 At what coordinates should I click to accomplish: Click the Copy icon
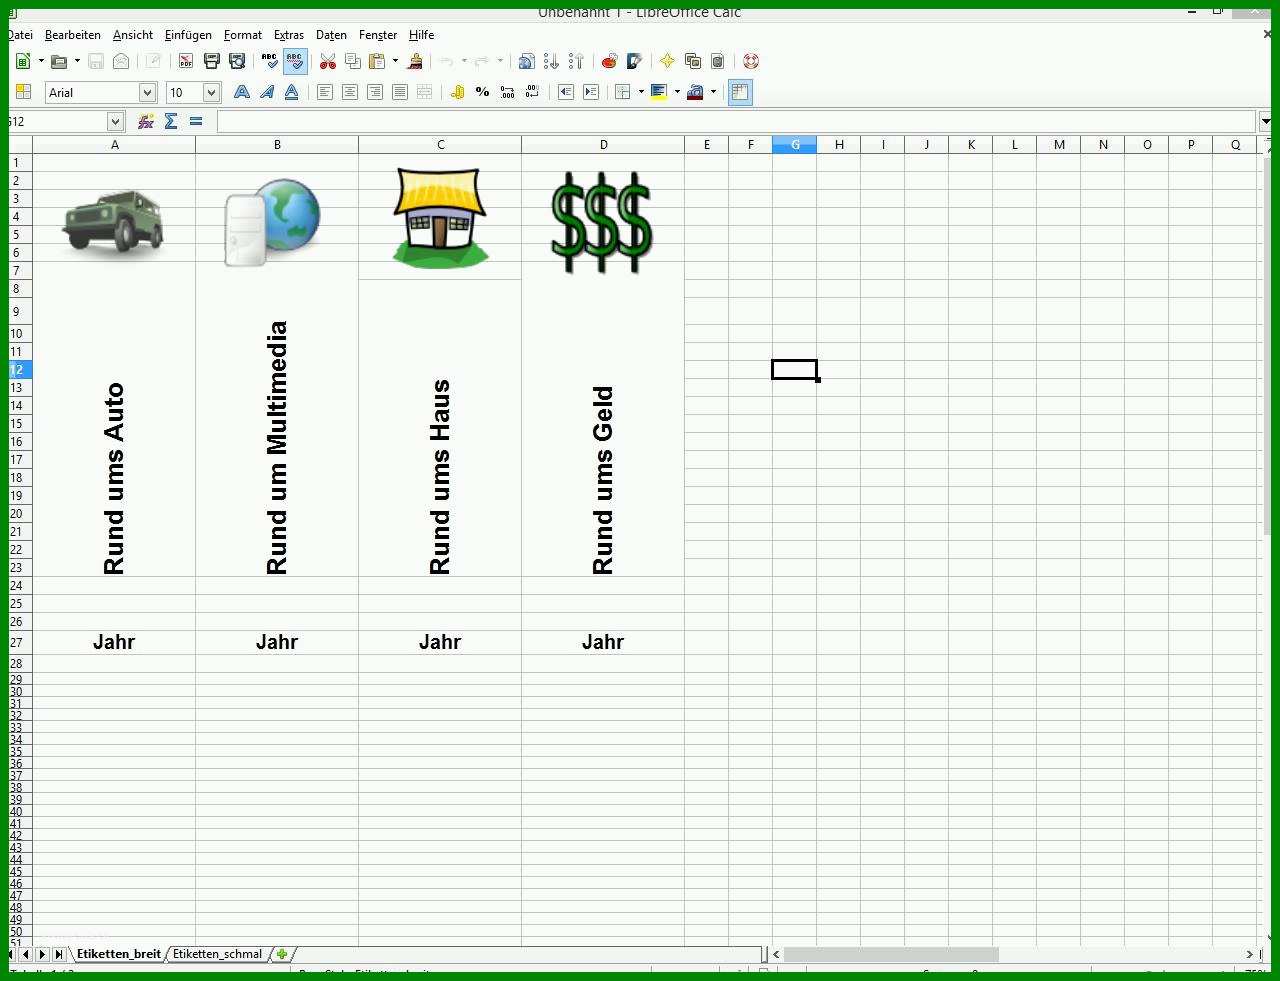352,61
